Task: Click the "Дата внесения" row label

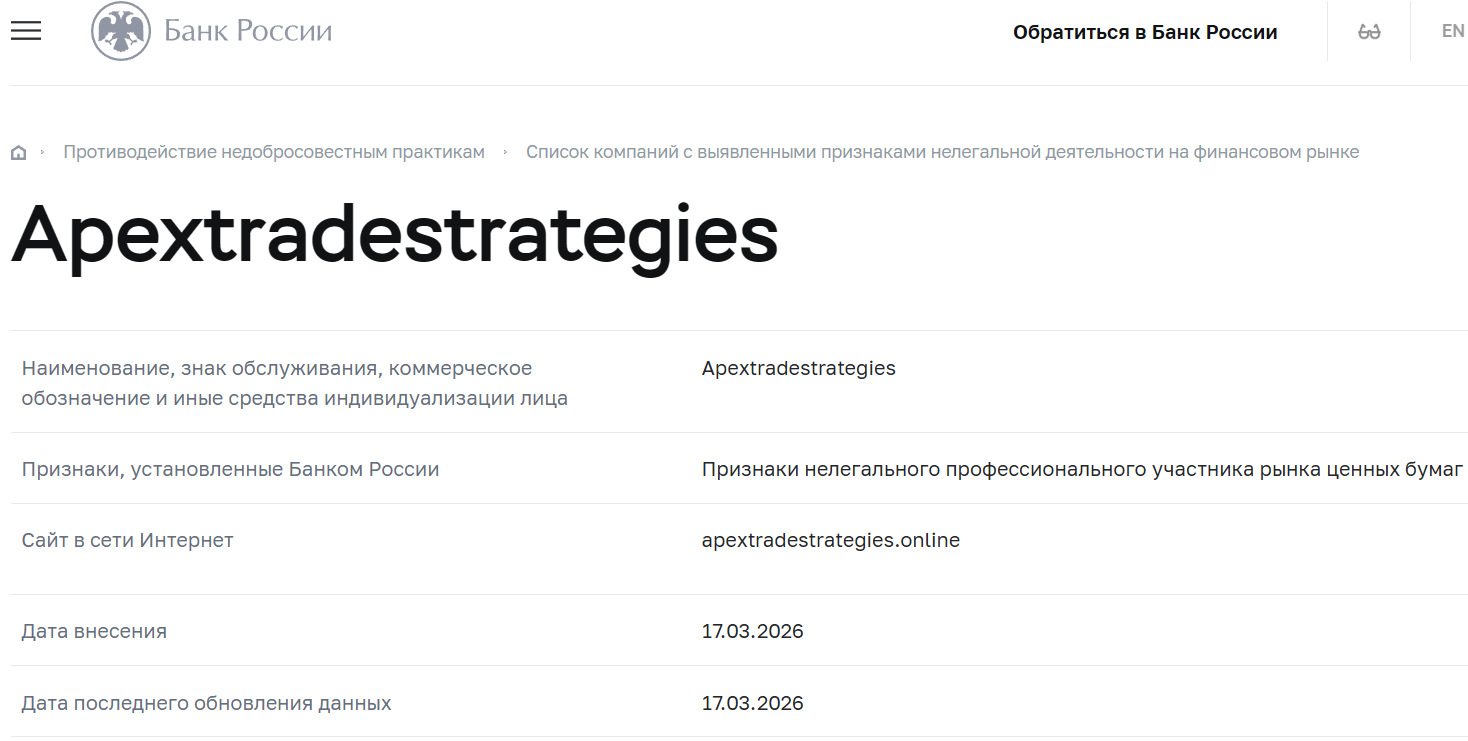Action: (94, 630)
